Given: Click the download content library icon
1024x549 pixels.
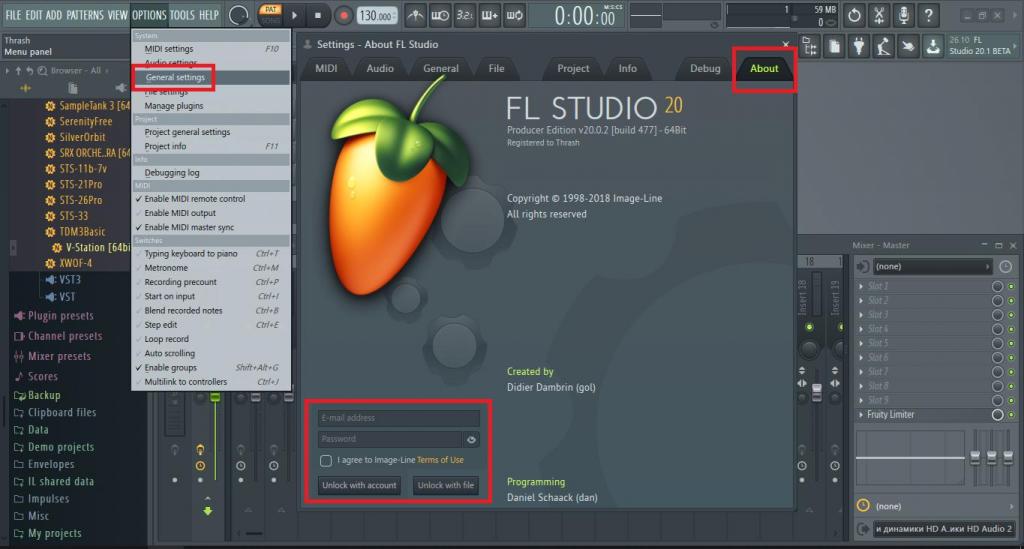Looking at the screenshot, I should (933, 46).
